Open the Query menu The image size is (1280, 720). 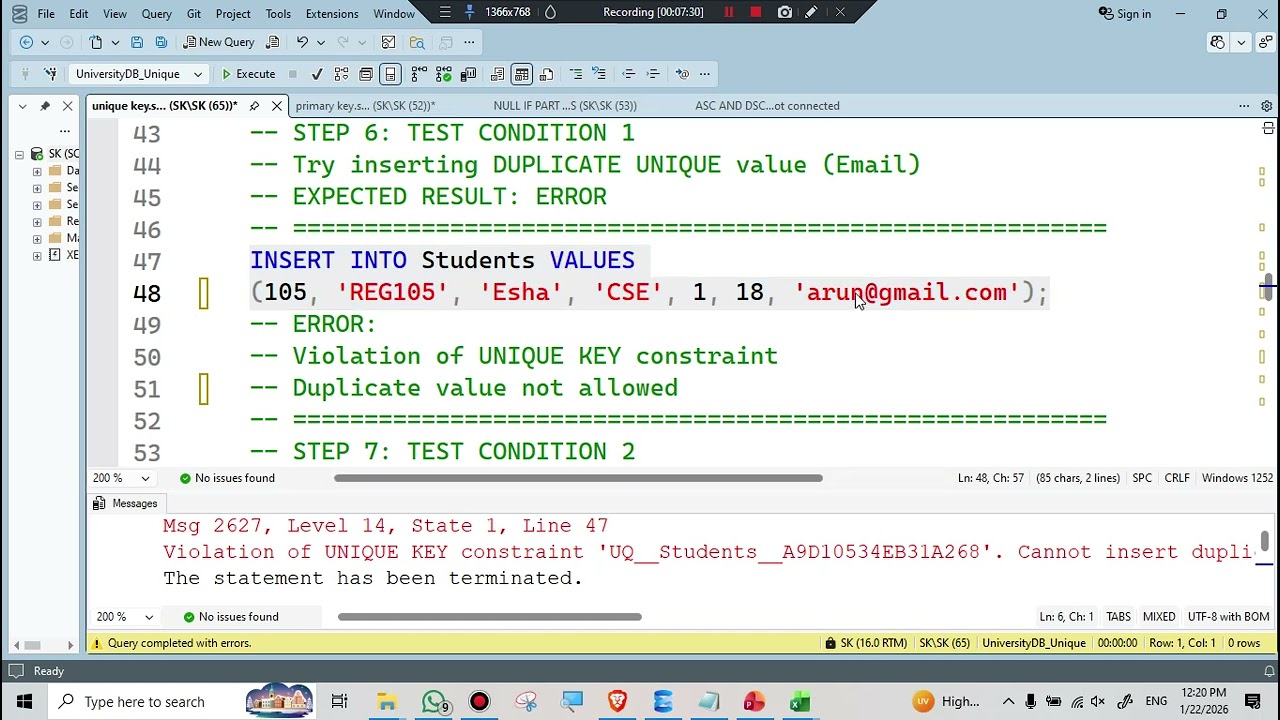point(156,14)
